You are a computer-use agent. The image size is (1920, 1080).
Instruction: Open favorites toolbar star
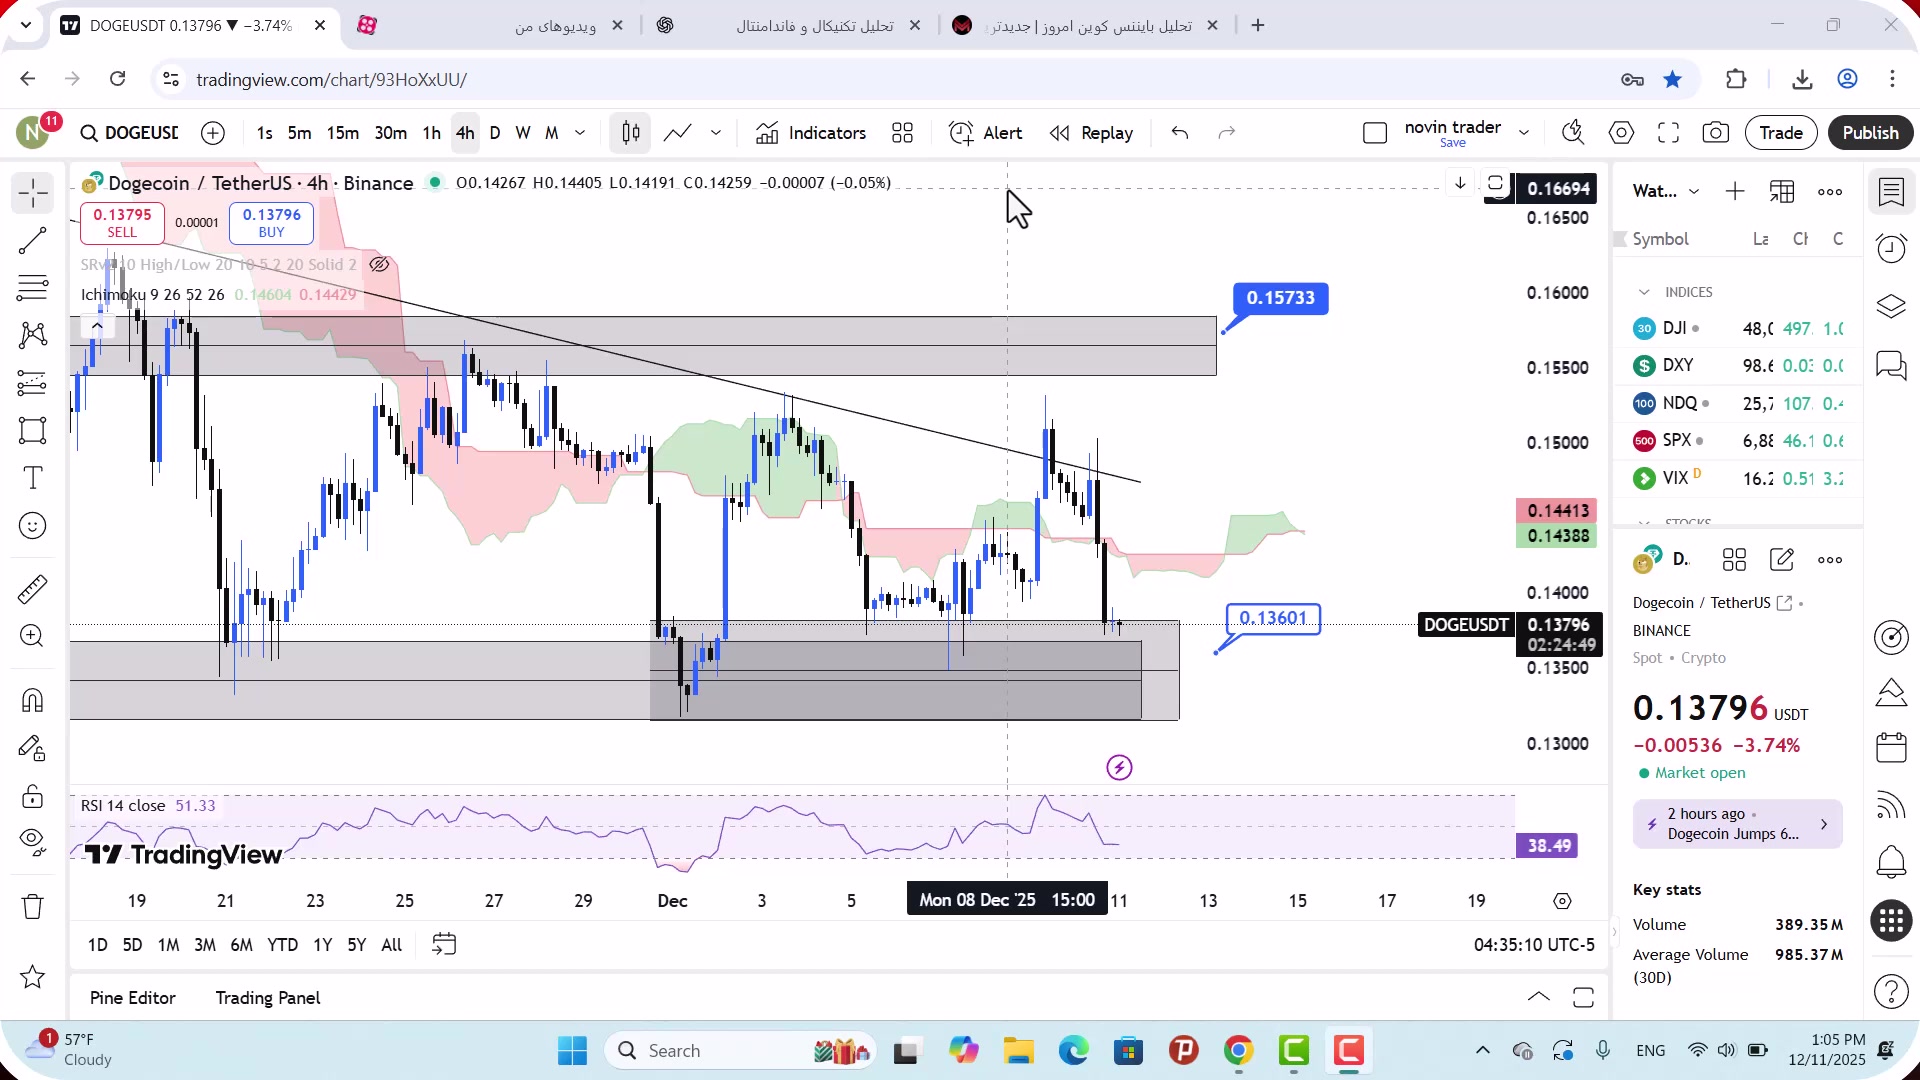32,977
